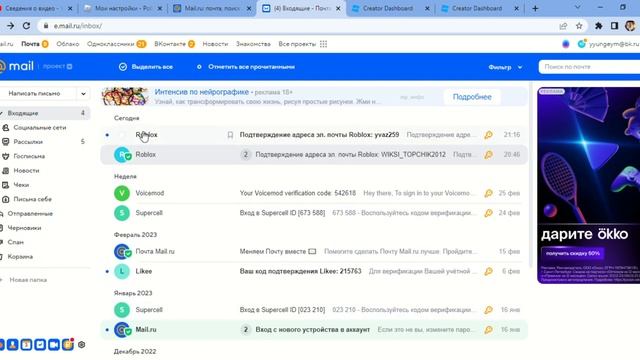640x360 pixels.
Task: Toggle the flag on Roblox yvaz259 email
Action: [x=230, y=135]
